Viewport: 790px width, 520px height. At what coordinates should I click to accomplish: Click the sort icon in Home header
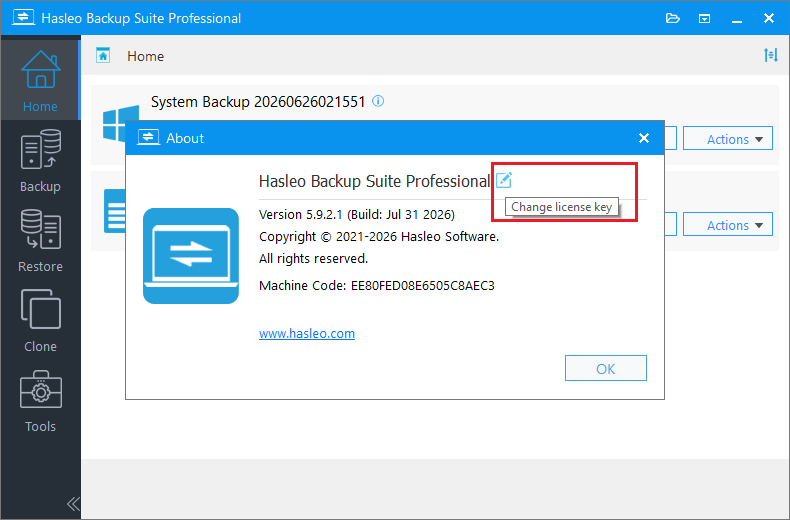(x=770, y=55)
